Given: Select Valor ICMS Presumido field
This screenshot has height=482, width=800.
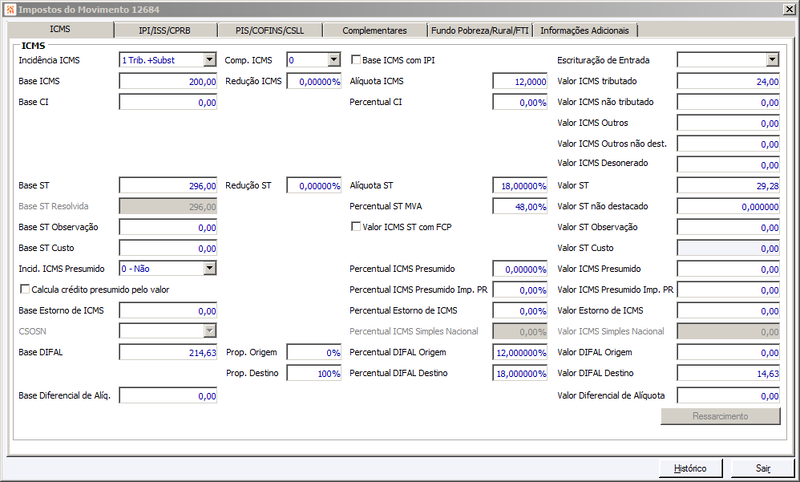Looking at the screenshot, I should point(729,269).
